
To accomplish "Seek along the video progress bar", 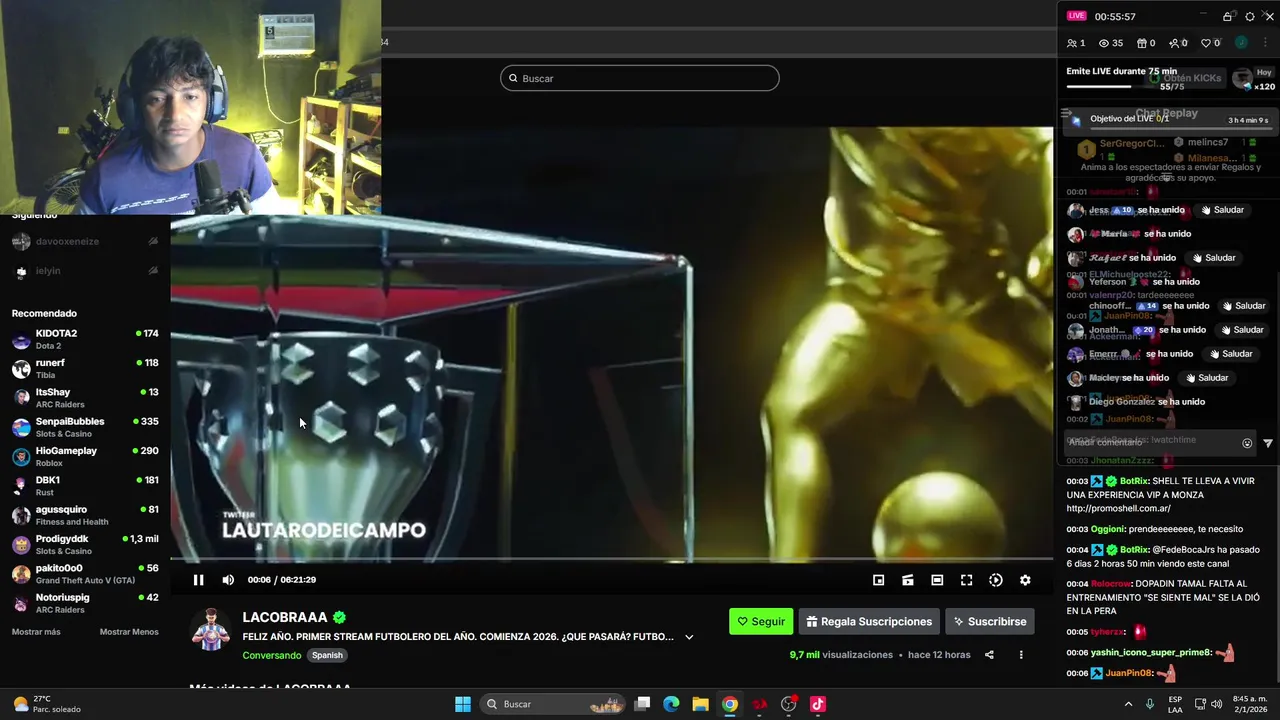I will (x=611, y=560).
